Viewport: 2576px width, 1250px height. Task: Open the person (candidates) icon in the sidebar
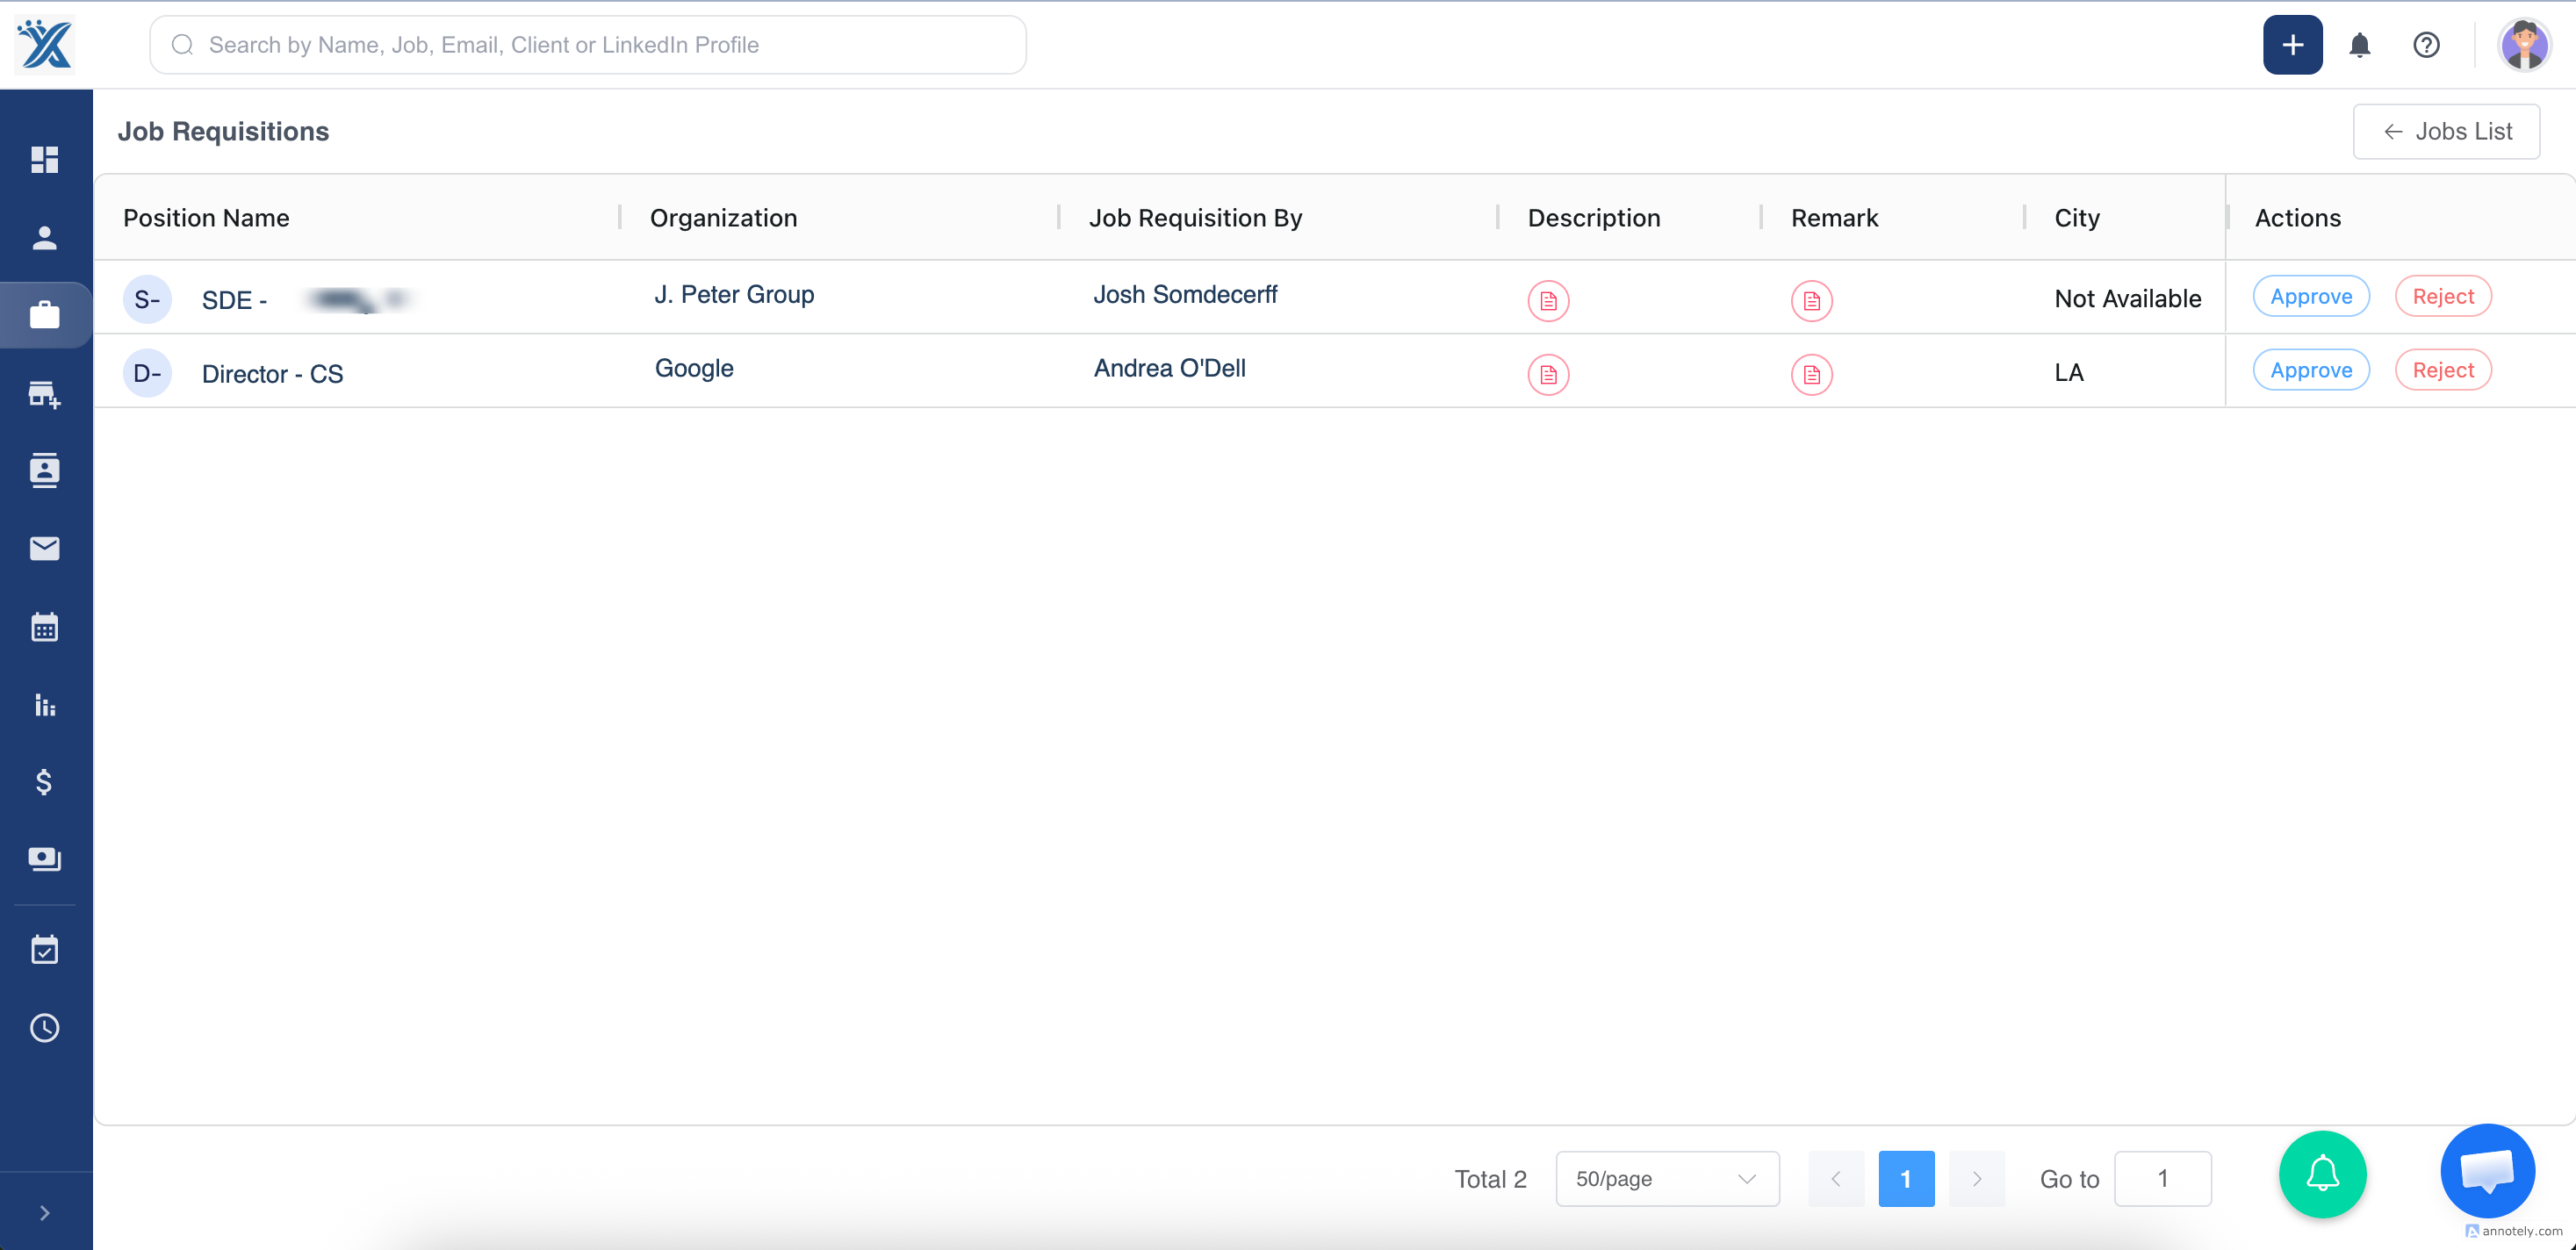[x=45, y=237]
